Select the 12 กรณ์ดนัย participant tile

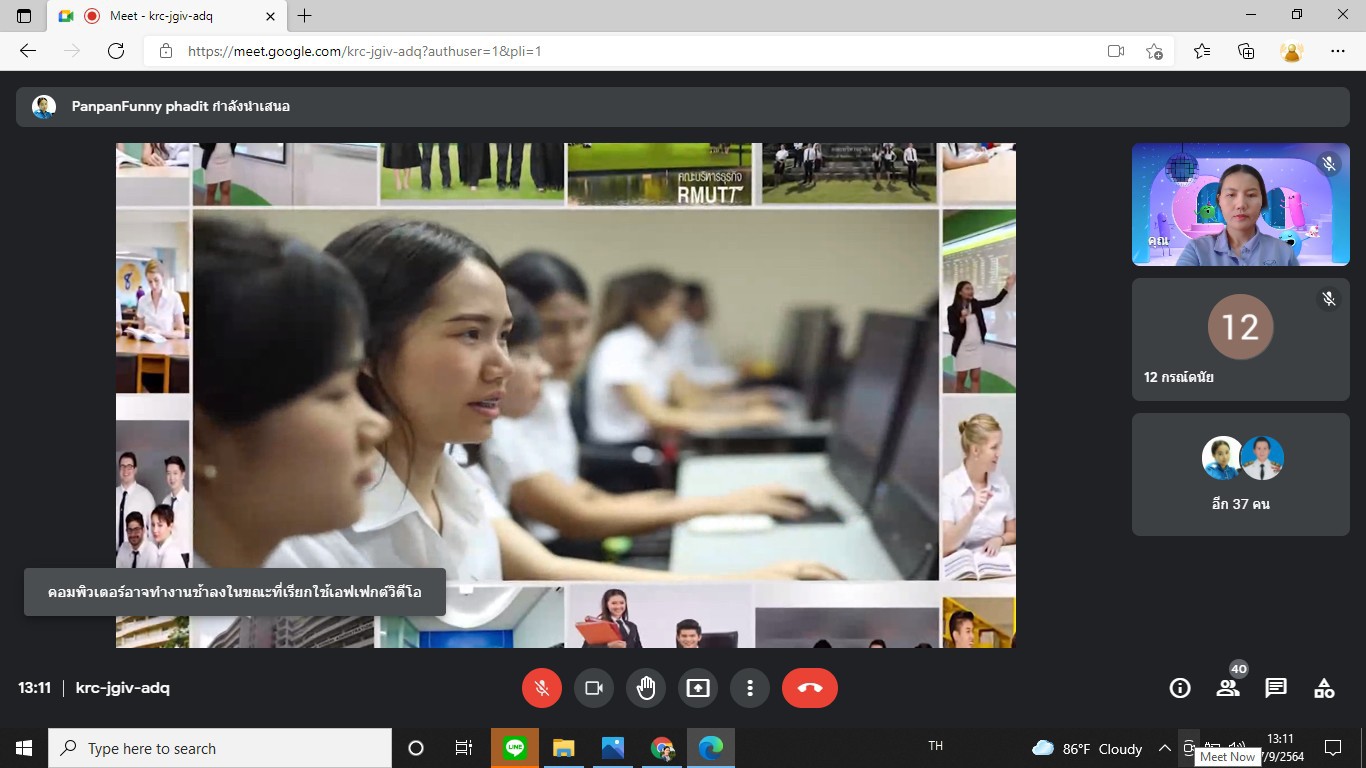[1241, 339]
